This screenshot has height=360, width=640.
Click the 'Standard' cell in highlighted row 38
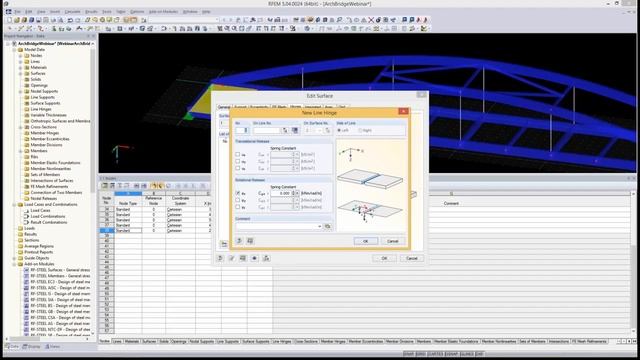(x=128, y=231)
